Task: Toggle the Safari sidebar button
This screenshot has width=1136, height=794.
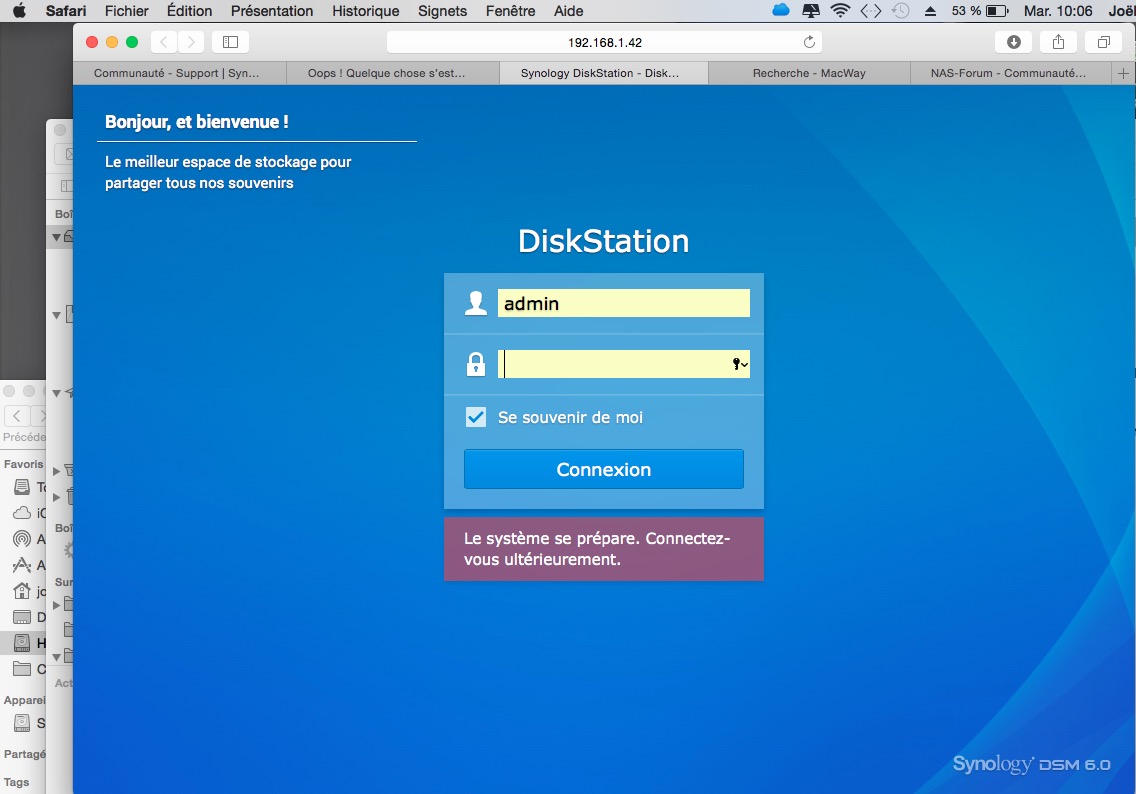Action: [x=230, y=42]
